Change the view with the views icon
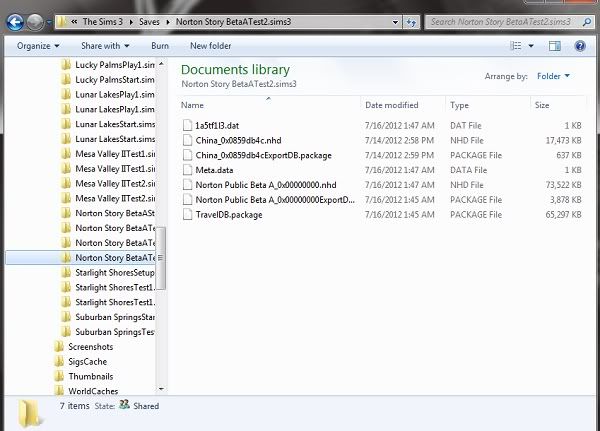 pyautogui.click(x=516, y=46)
